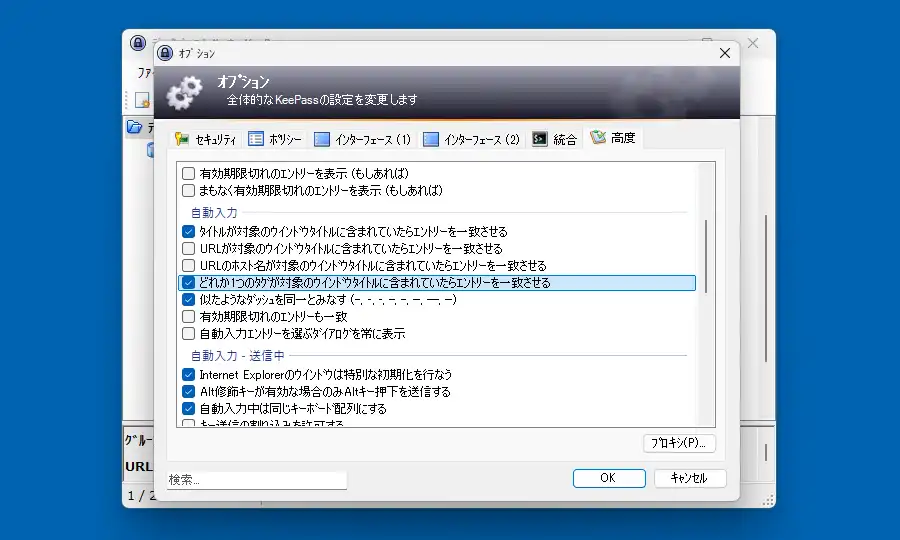Enable まもなく有効期限切れのエントリーを表示 checkbox
Image resolution: width=900 pixels, height=540 pixels.
(188, 191)
